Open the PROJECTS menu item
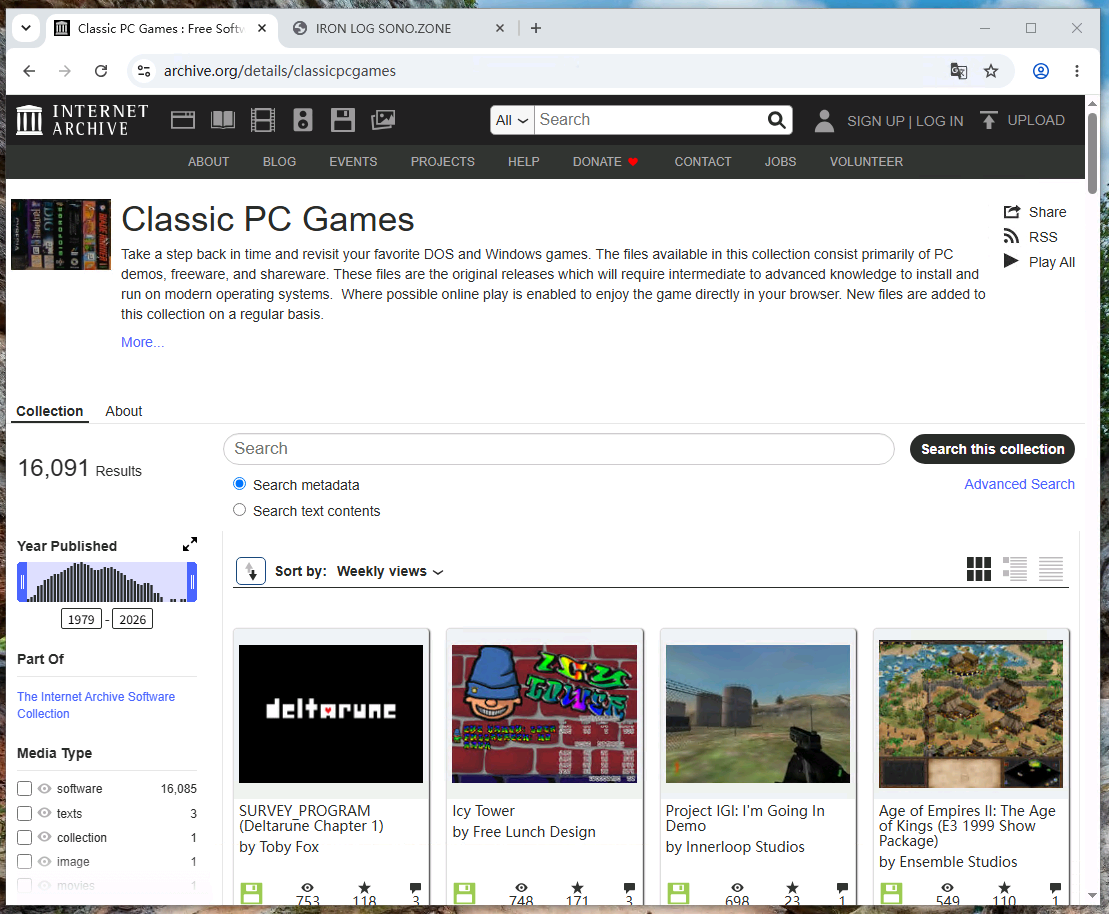 coord(443,162)
